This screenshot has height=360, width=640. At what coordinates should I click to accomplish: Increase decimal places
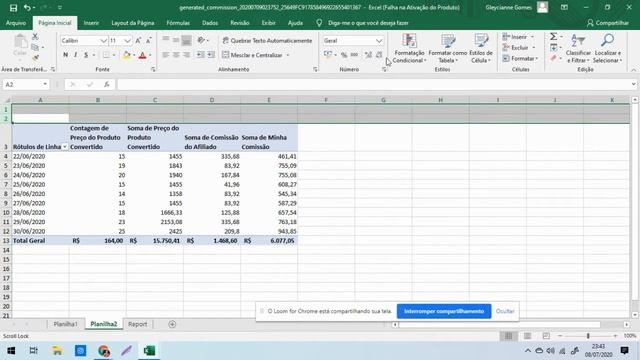(x=368, y=55)
